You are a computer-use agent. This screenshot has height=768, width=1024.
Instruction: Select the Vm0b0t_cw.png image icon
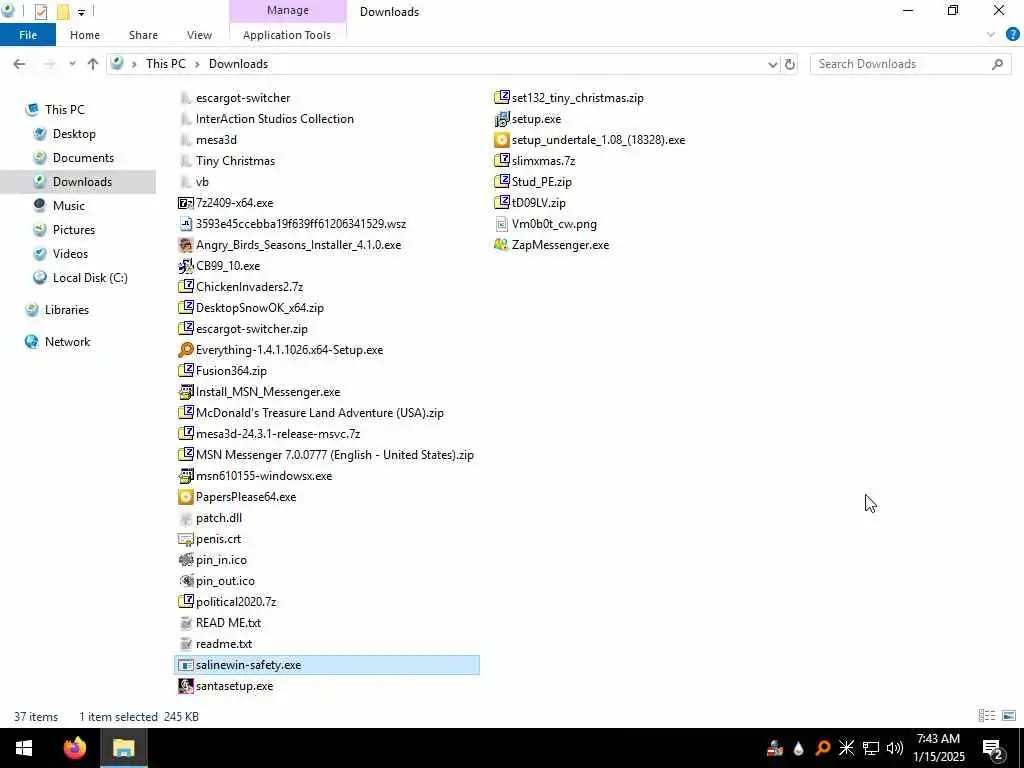tap(501, 224)
